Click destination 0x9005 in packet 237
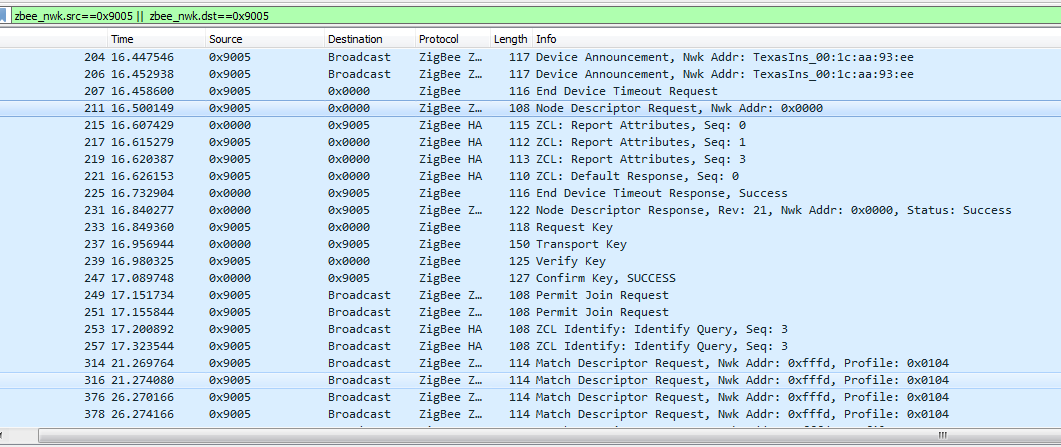 [349, 244]
